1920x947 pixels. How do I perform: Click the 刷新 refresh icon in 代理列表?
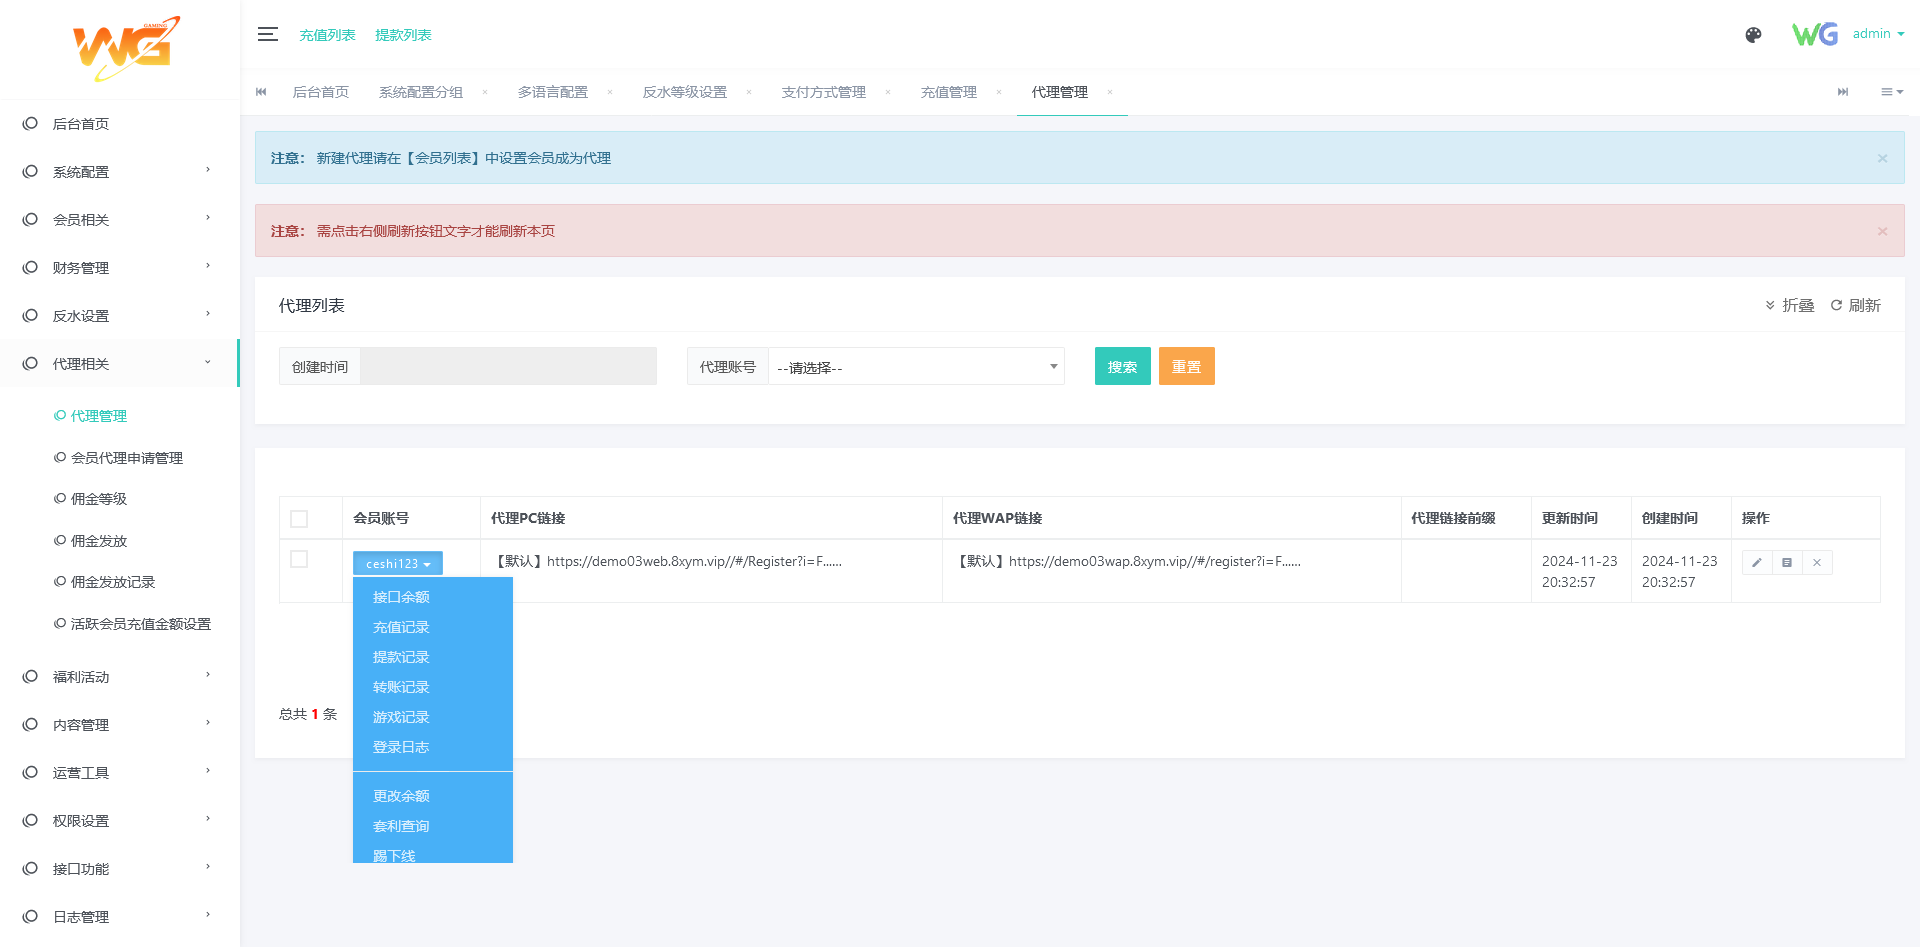point(1855,305)
